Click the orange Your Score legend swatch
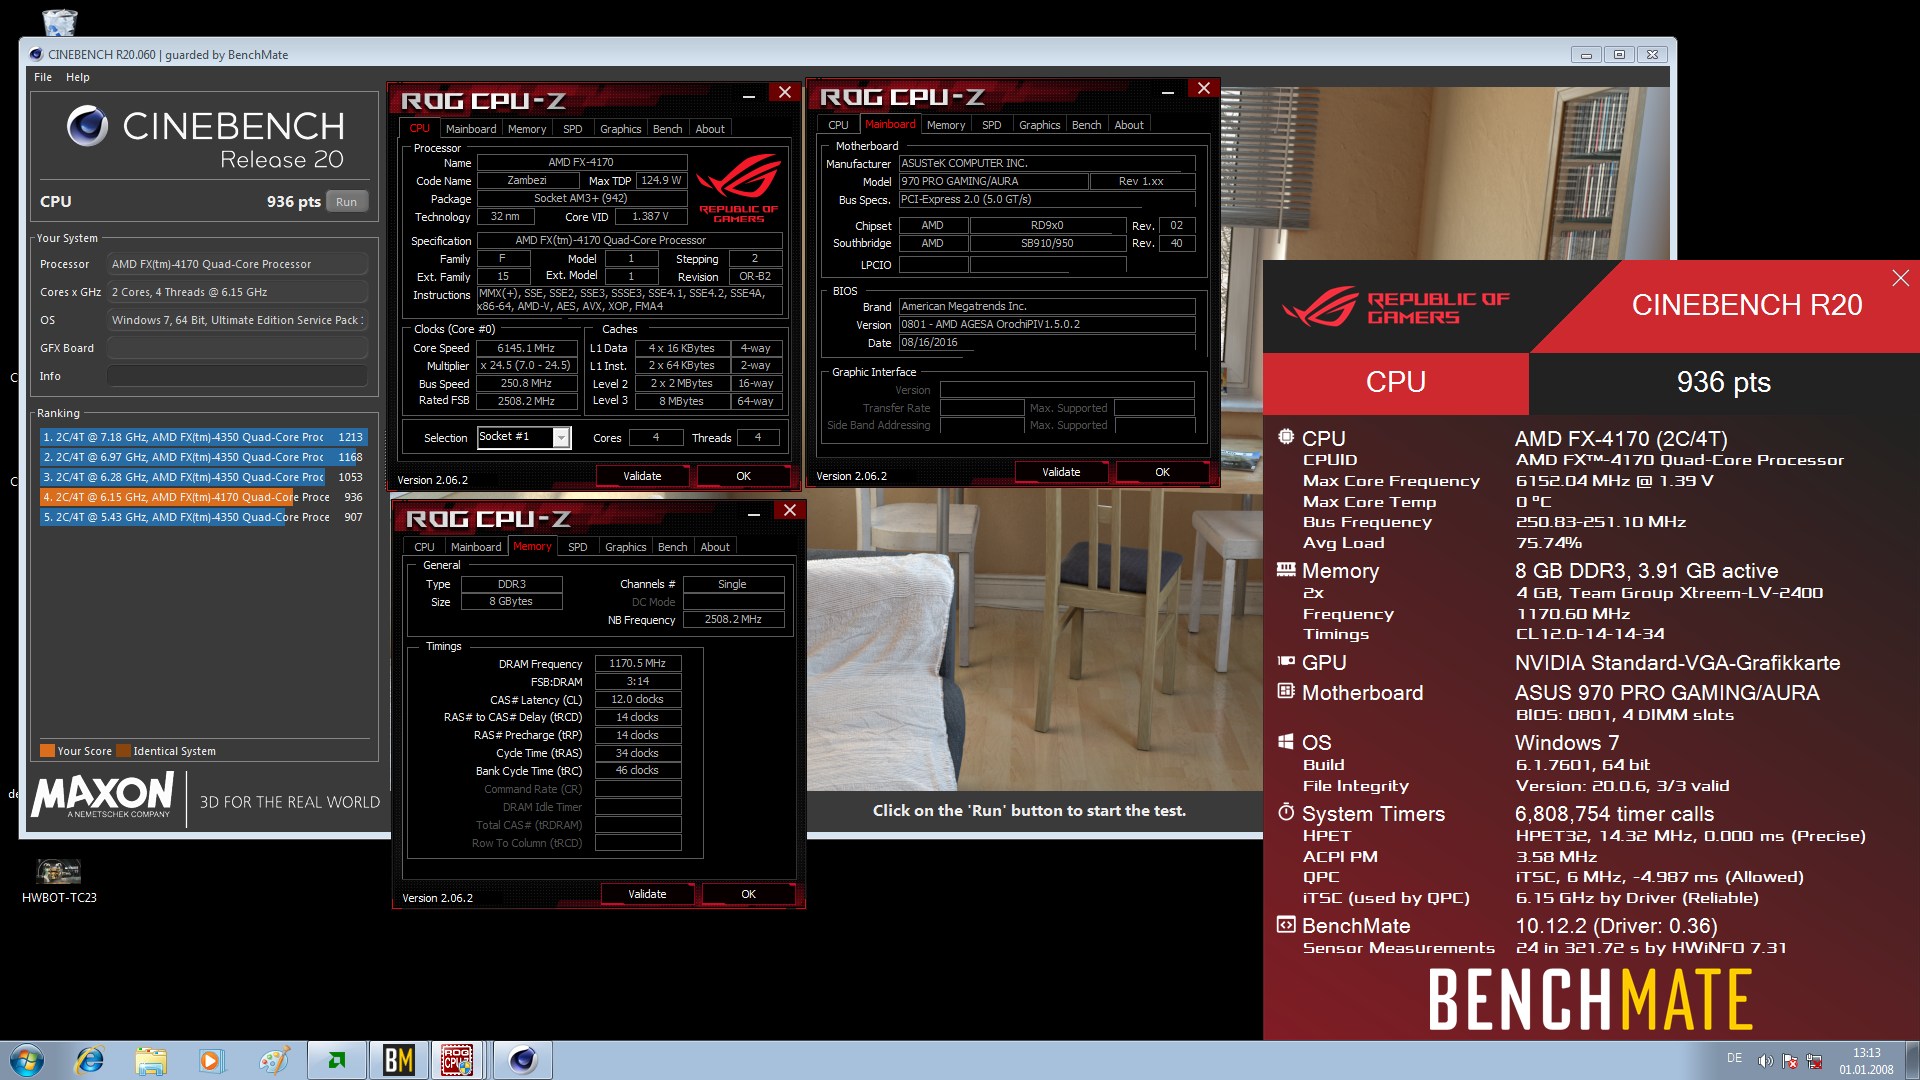 pos(47,751)
